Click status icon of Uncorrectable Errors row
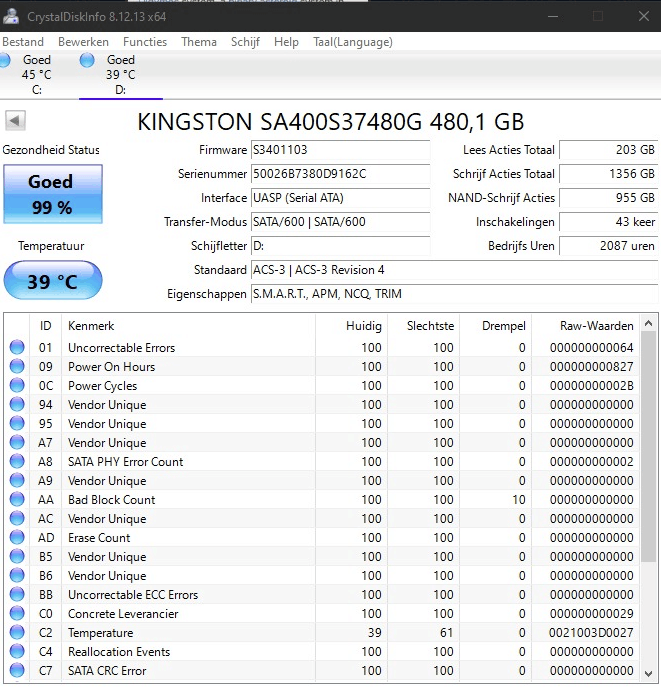Image resolution: width=661 pixels, height=687 pixels. 17,347
